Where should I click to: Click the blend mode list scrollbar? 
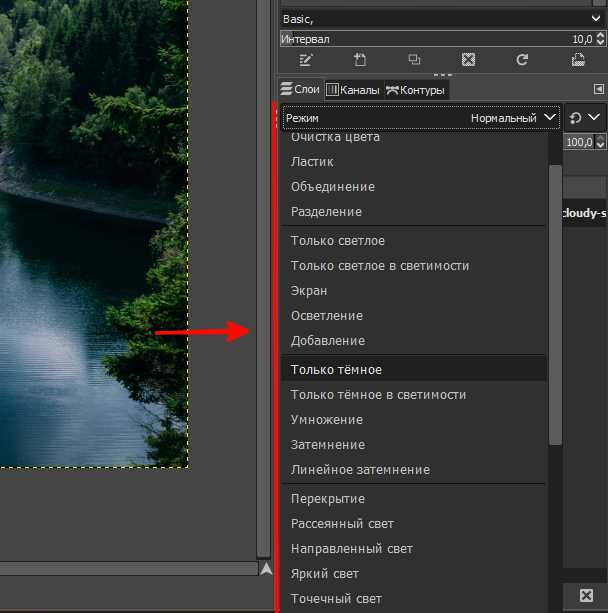(555, 305)
